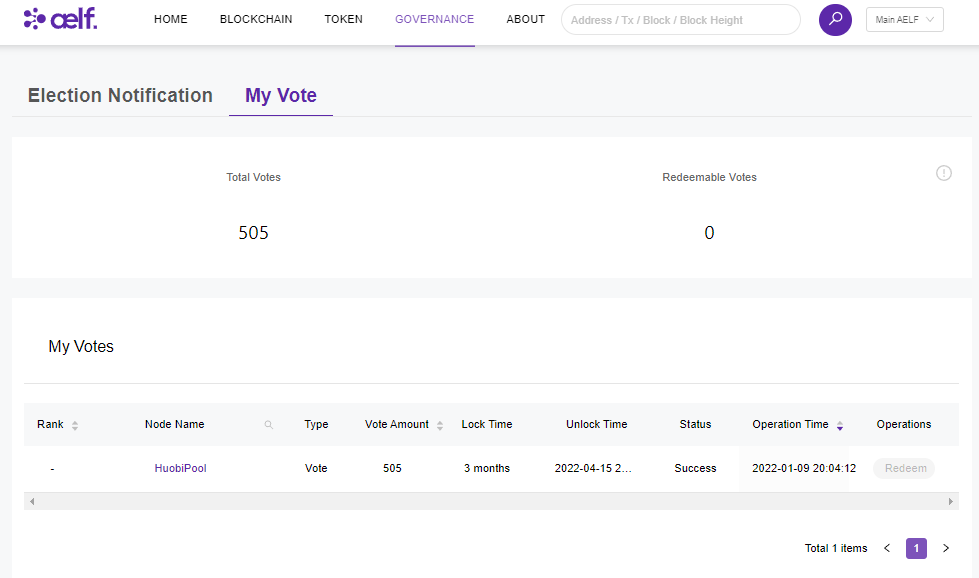
Task: Open the TOKEN menu
Action: pyautogui.click(x=344, y=20)
